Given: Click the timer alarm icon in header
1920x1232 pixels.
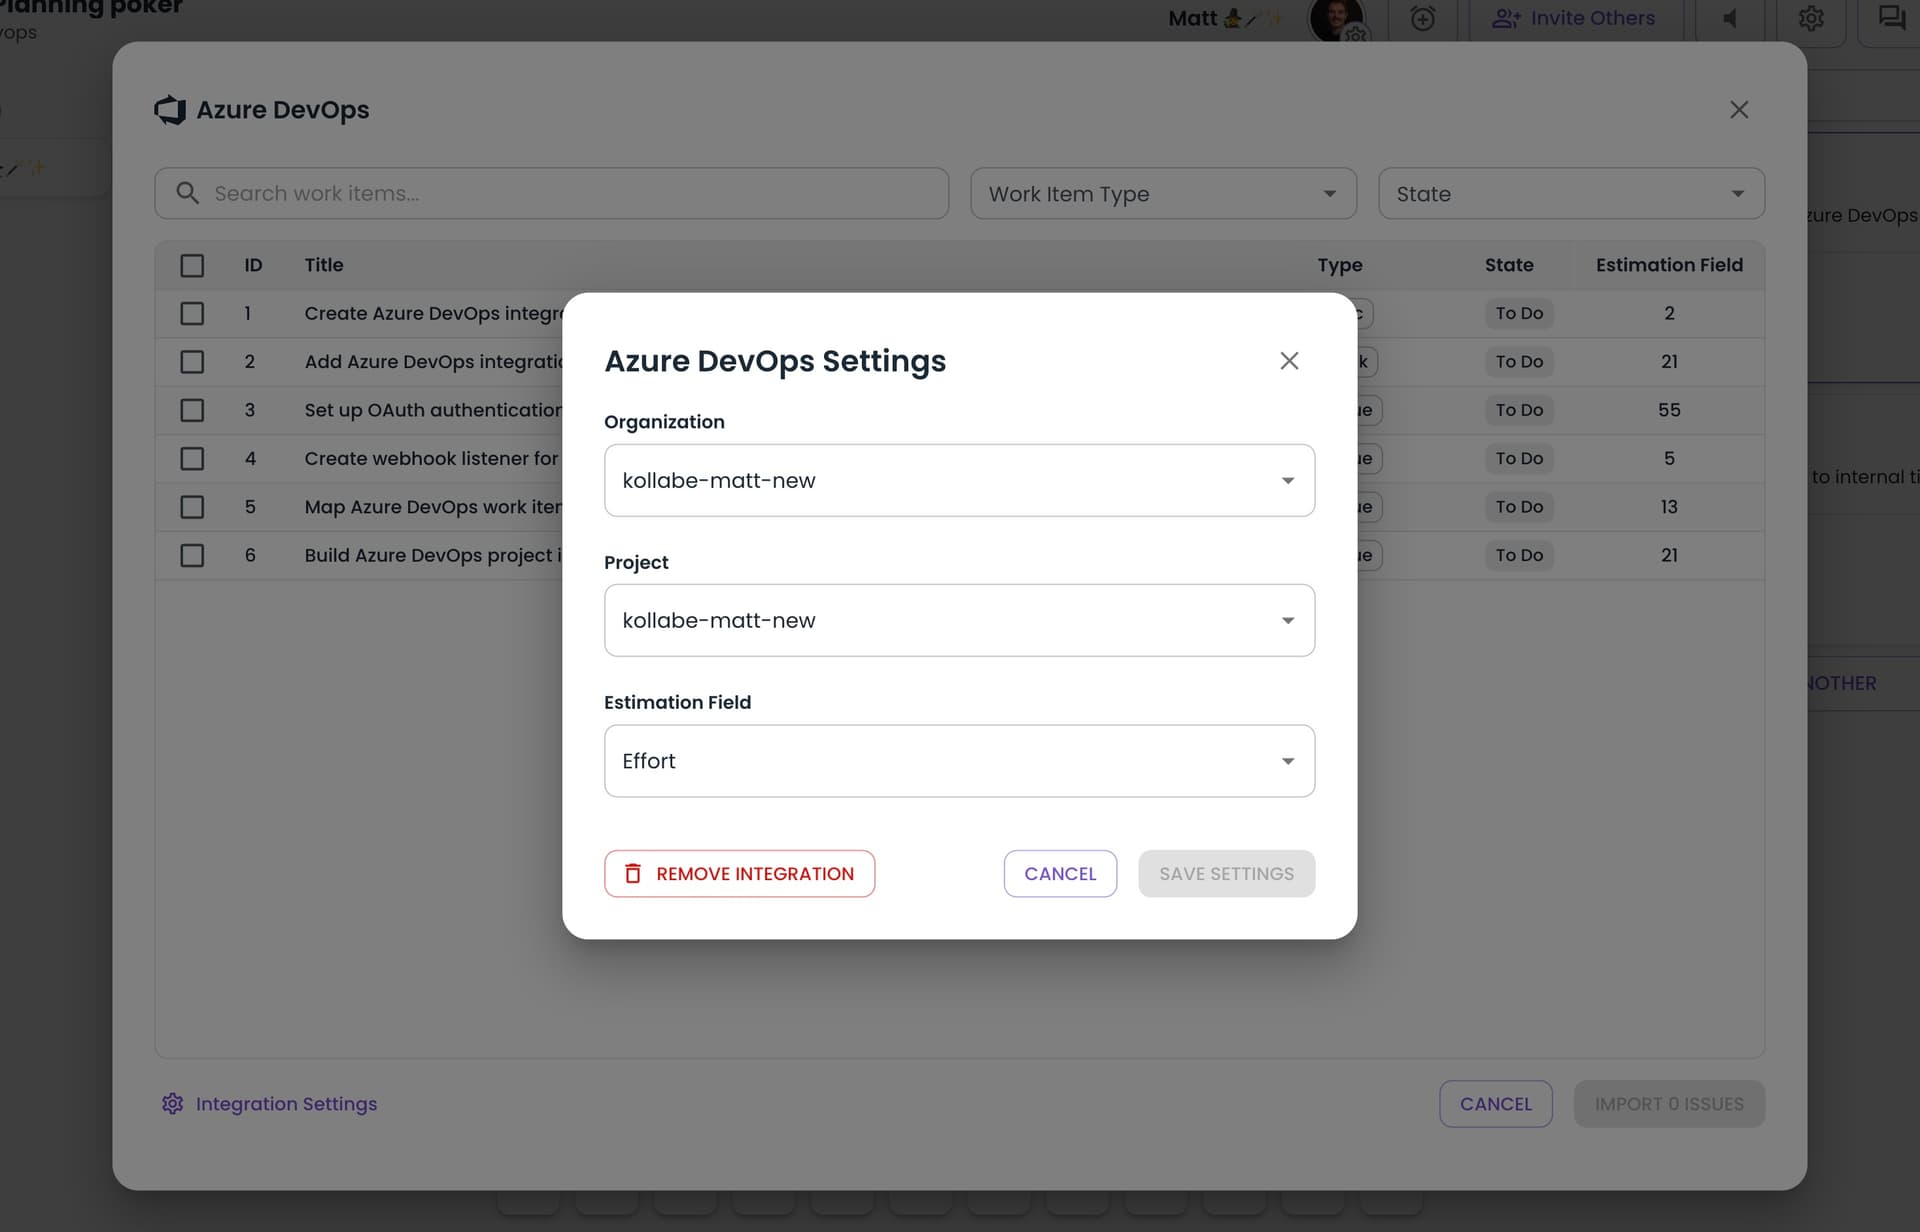Looking at the screenshot, I should pyautogui.click(x=1422, y=18).
